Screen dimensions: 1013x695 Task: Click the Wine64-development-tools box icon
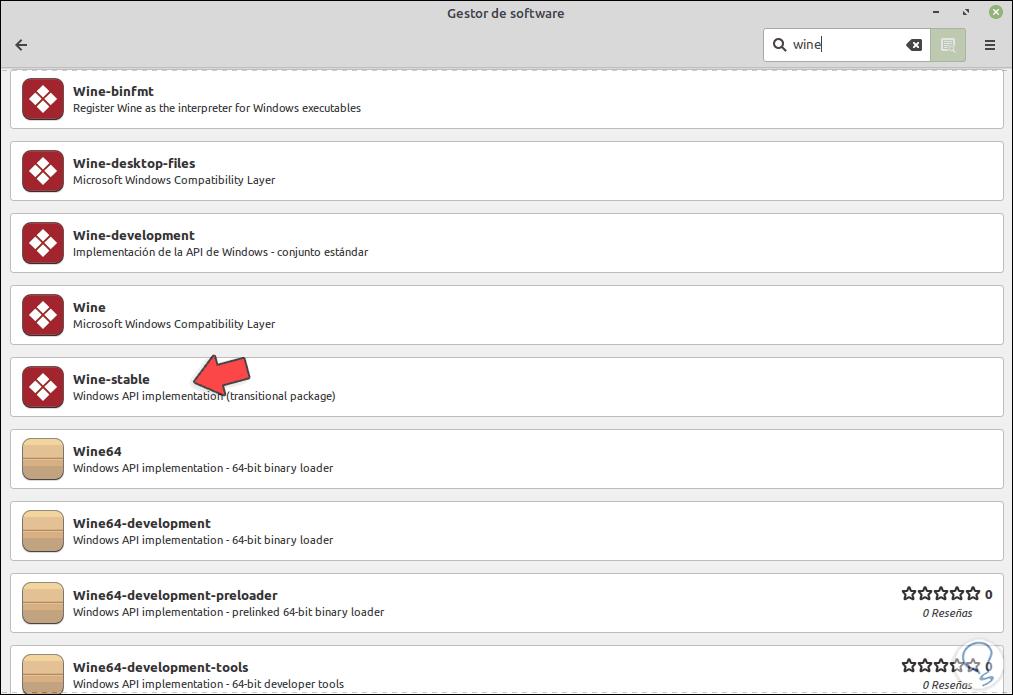pyautogui.click(x=43, y=674)
